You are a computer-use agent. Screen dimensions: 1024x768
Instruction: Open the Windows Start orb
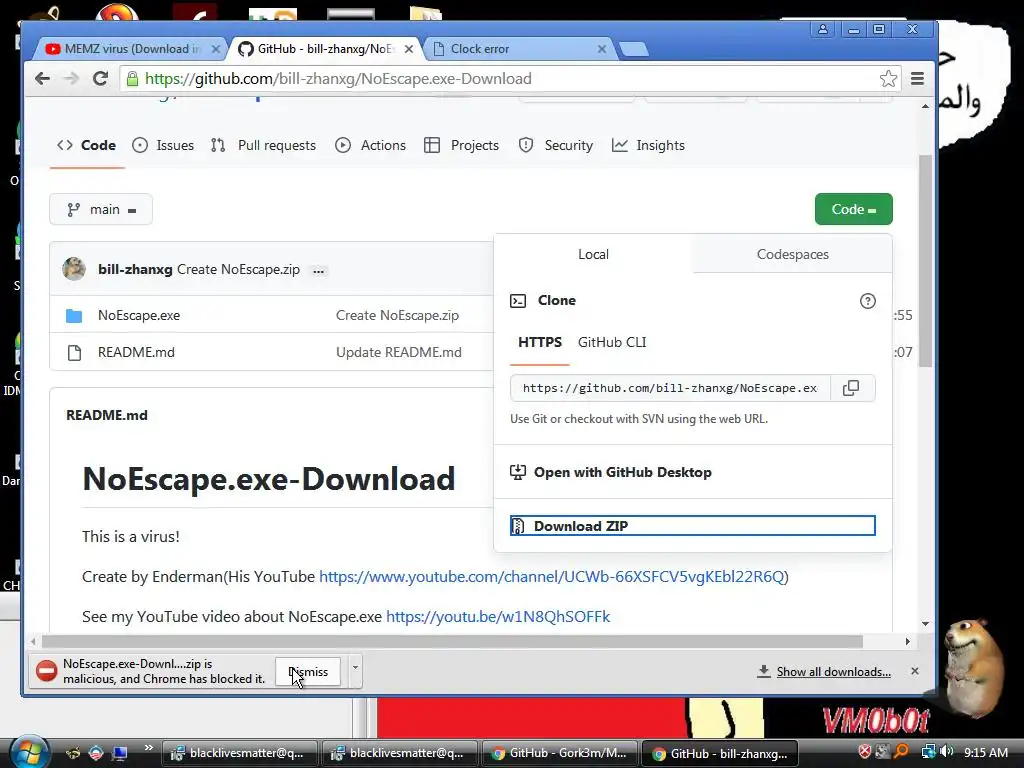tap(29, 752)
